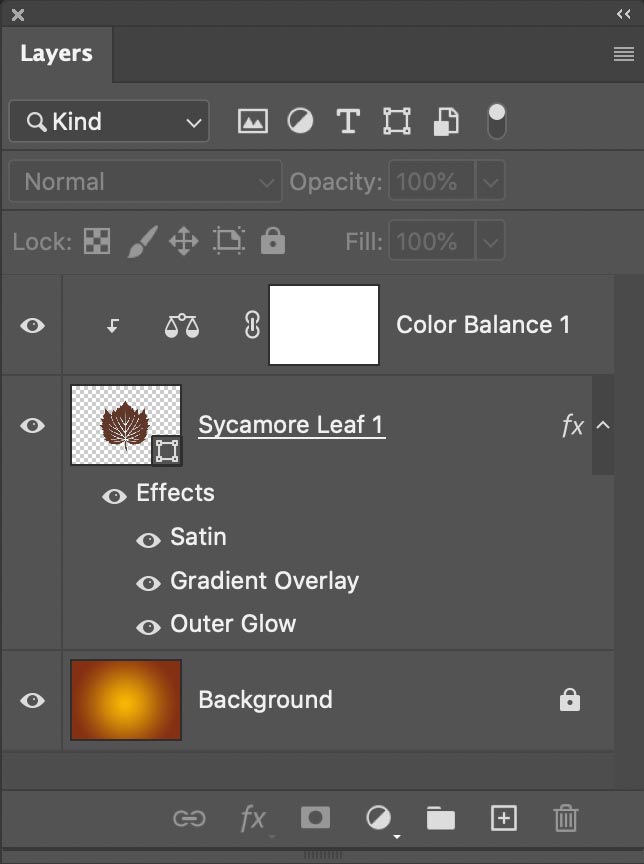644x864 pixels.
Task: Collapse the Effects list on Sycamore Leaf 1
Action: coord(604,425)
